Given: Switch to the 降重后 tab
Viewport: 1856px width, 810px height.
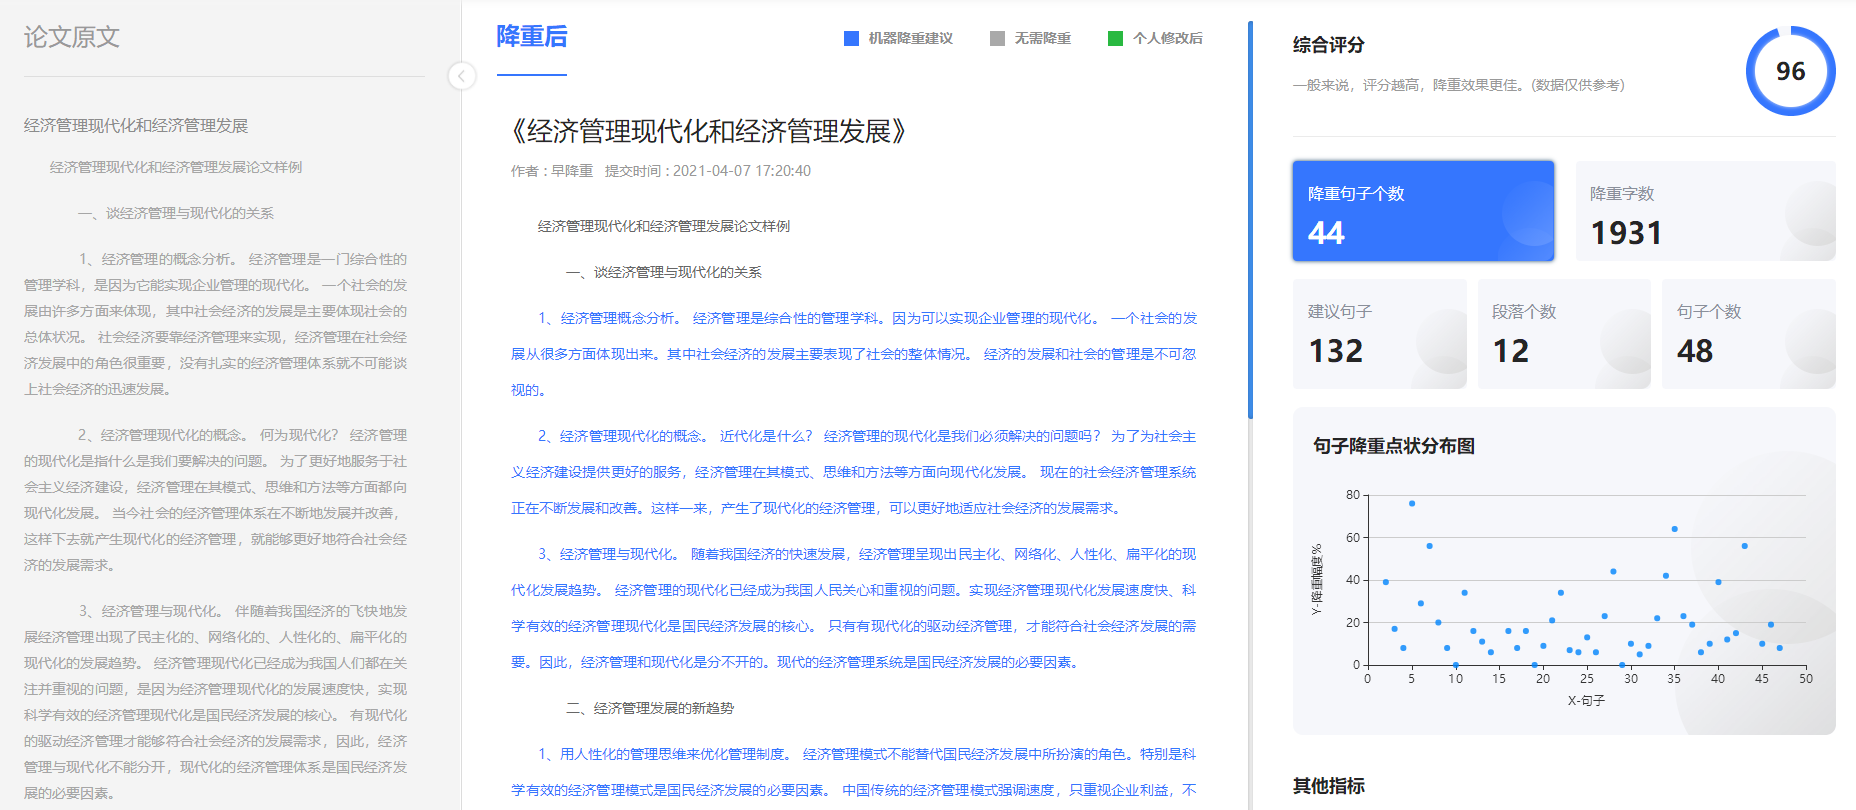Looking at the screenshot, I should [531, 37].
